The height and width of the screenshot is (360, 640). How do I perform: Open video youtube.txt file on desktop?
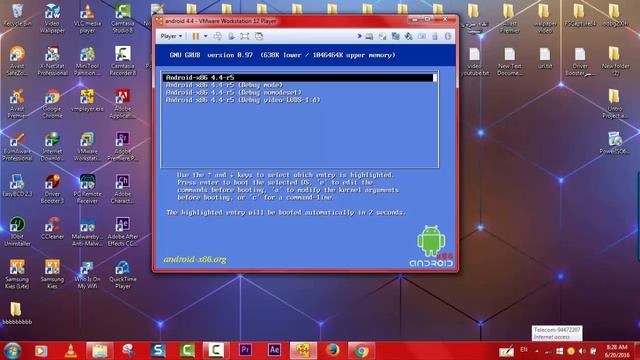pos(474,61)
